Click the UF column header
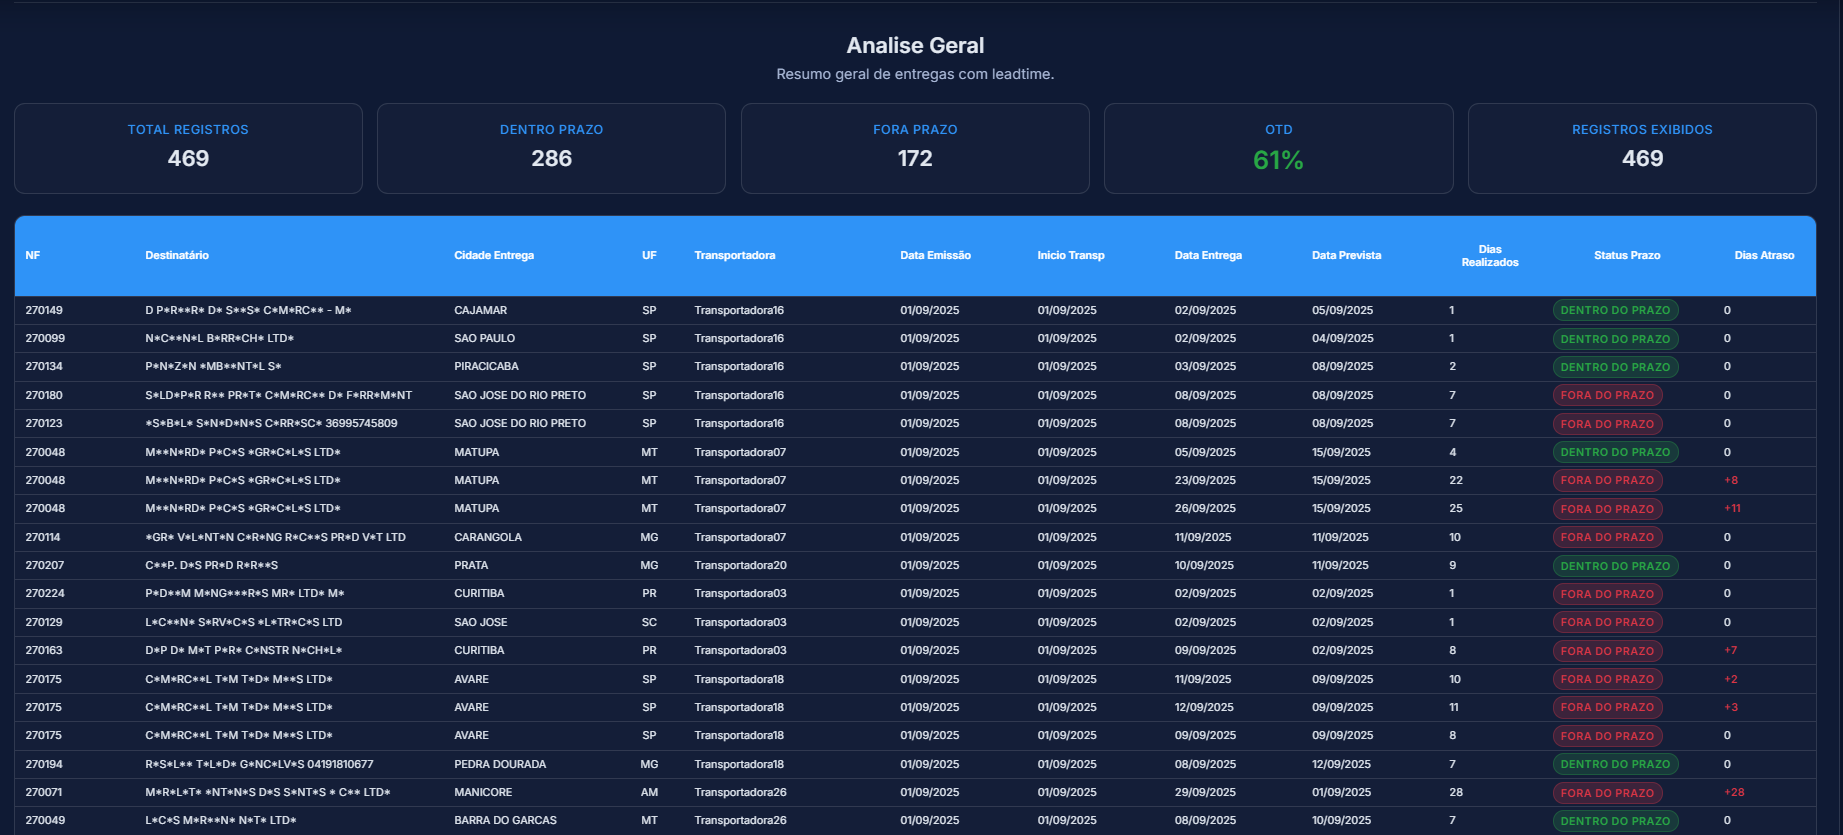Screen dimensions: 1843x835 (649, 256)
